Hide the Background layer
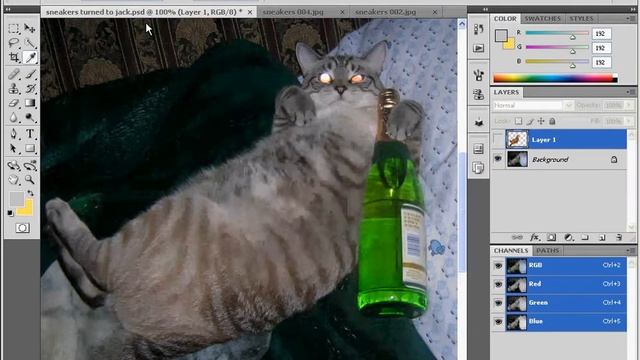 pos(498,159)
